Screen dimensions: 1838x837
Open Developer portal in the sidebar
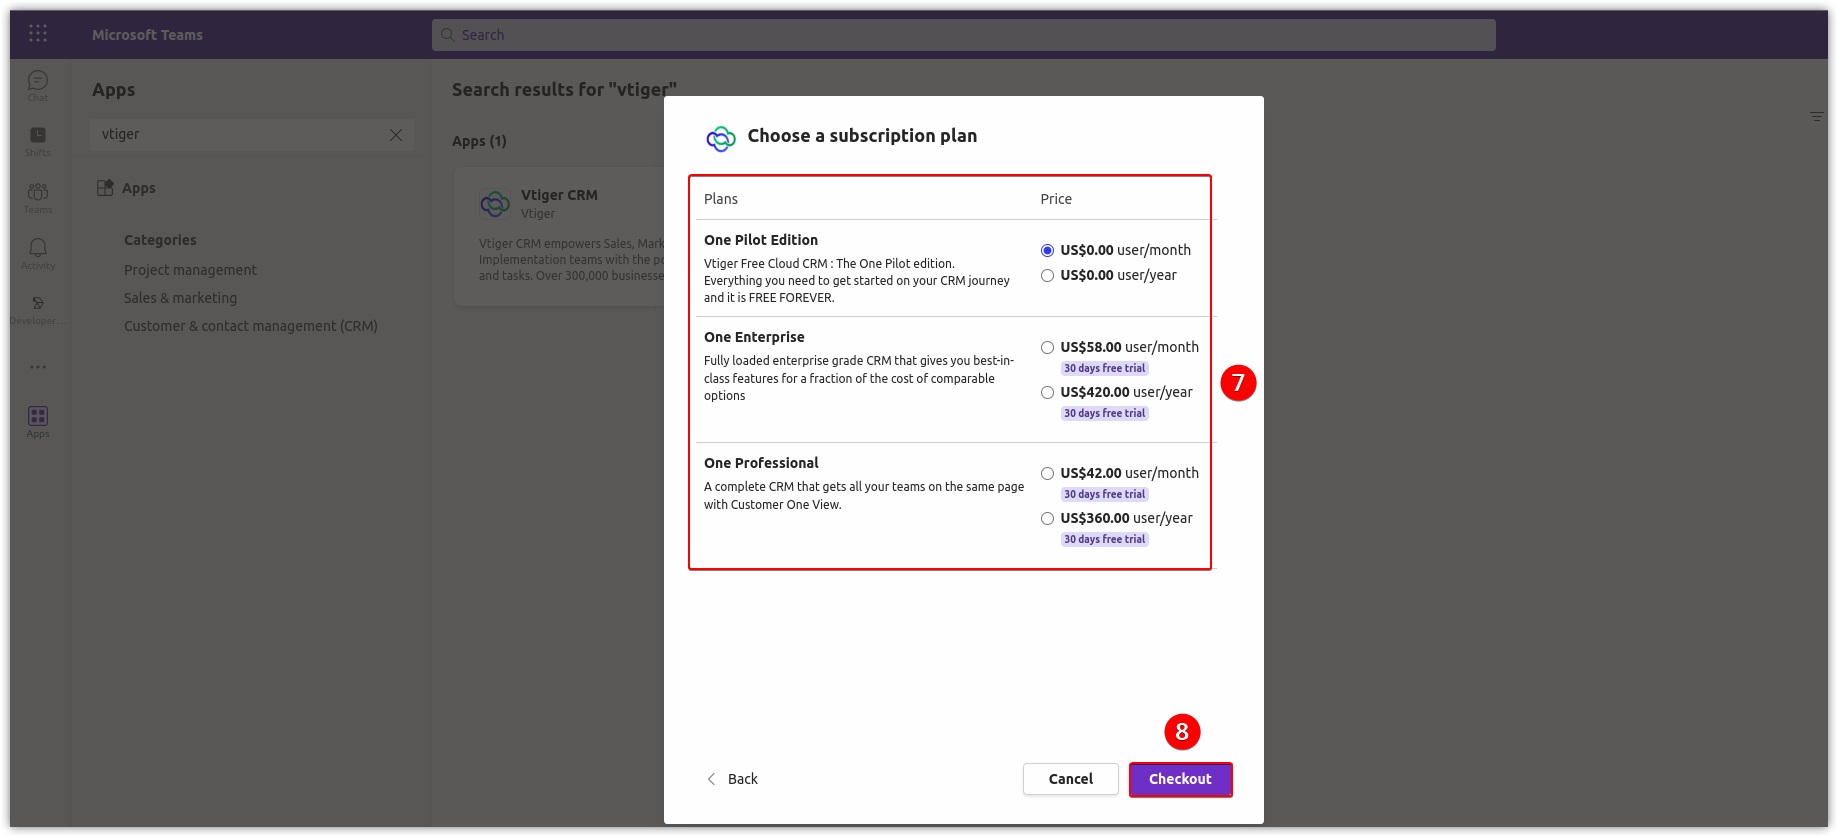click(38, 309)
